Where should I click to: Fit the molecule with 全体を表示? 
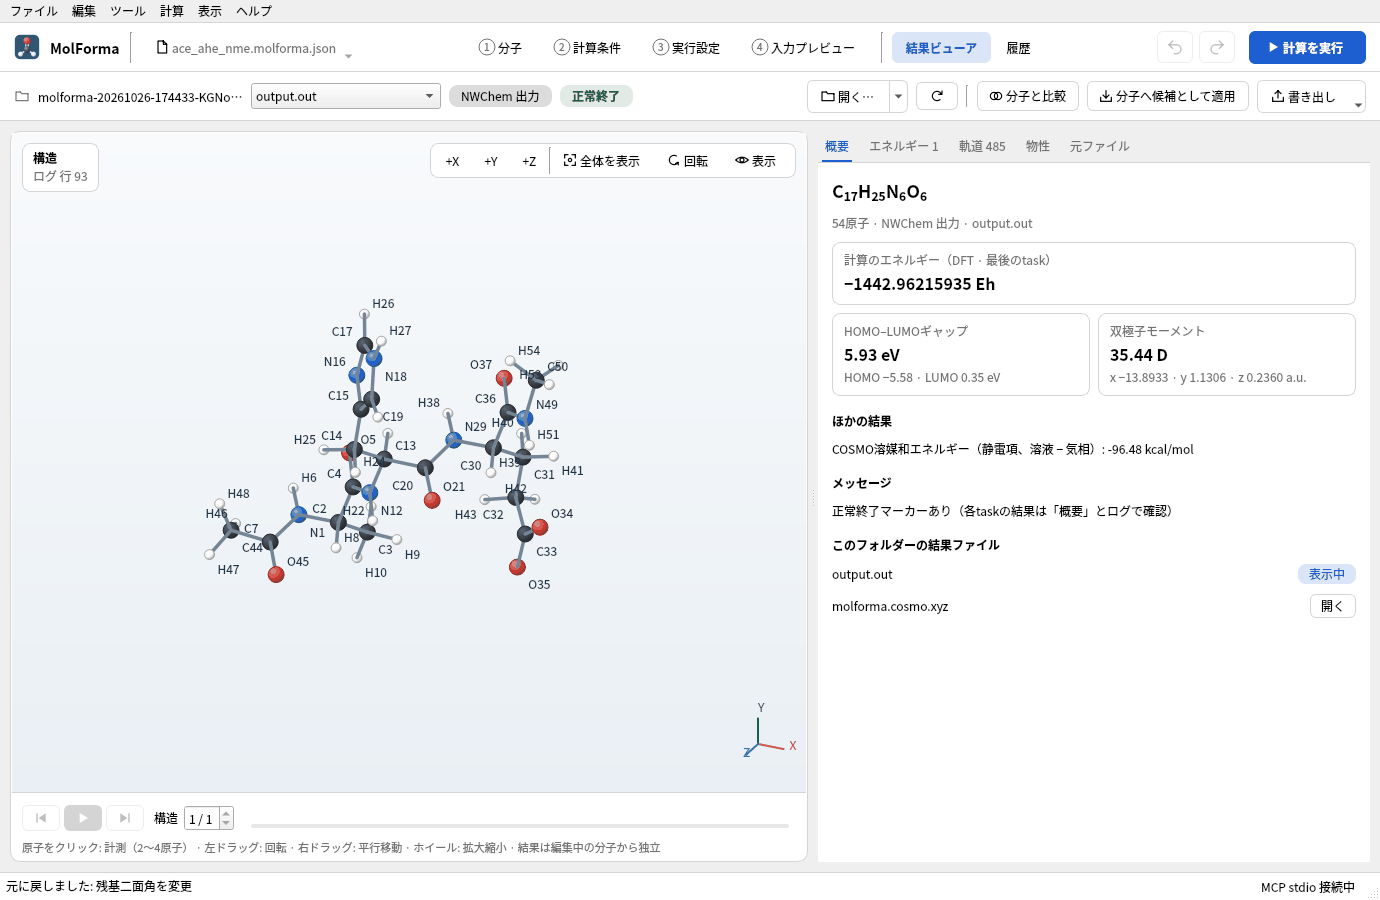[x=602, y=161]
